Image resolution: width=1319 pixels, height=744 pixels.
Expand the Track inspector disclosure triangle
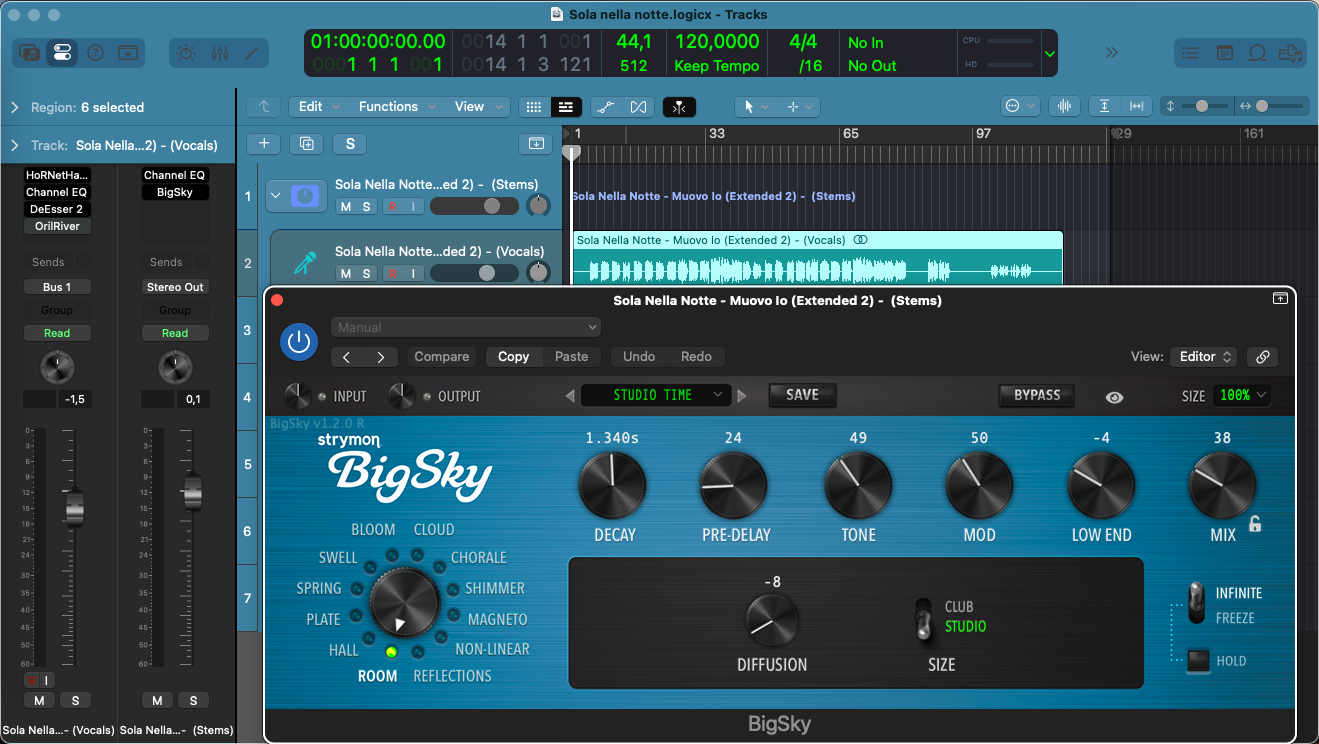pyautogui.click(x=15, y=145)
